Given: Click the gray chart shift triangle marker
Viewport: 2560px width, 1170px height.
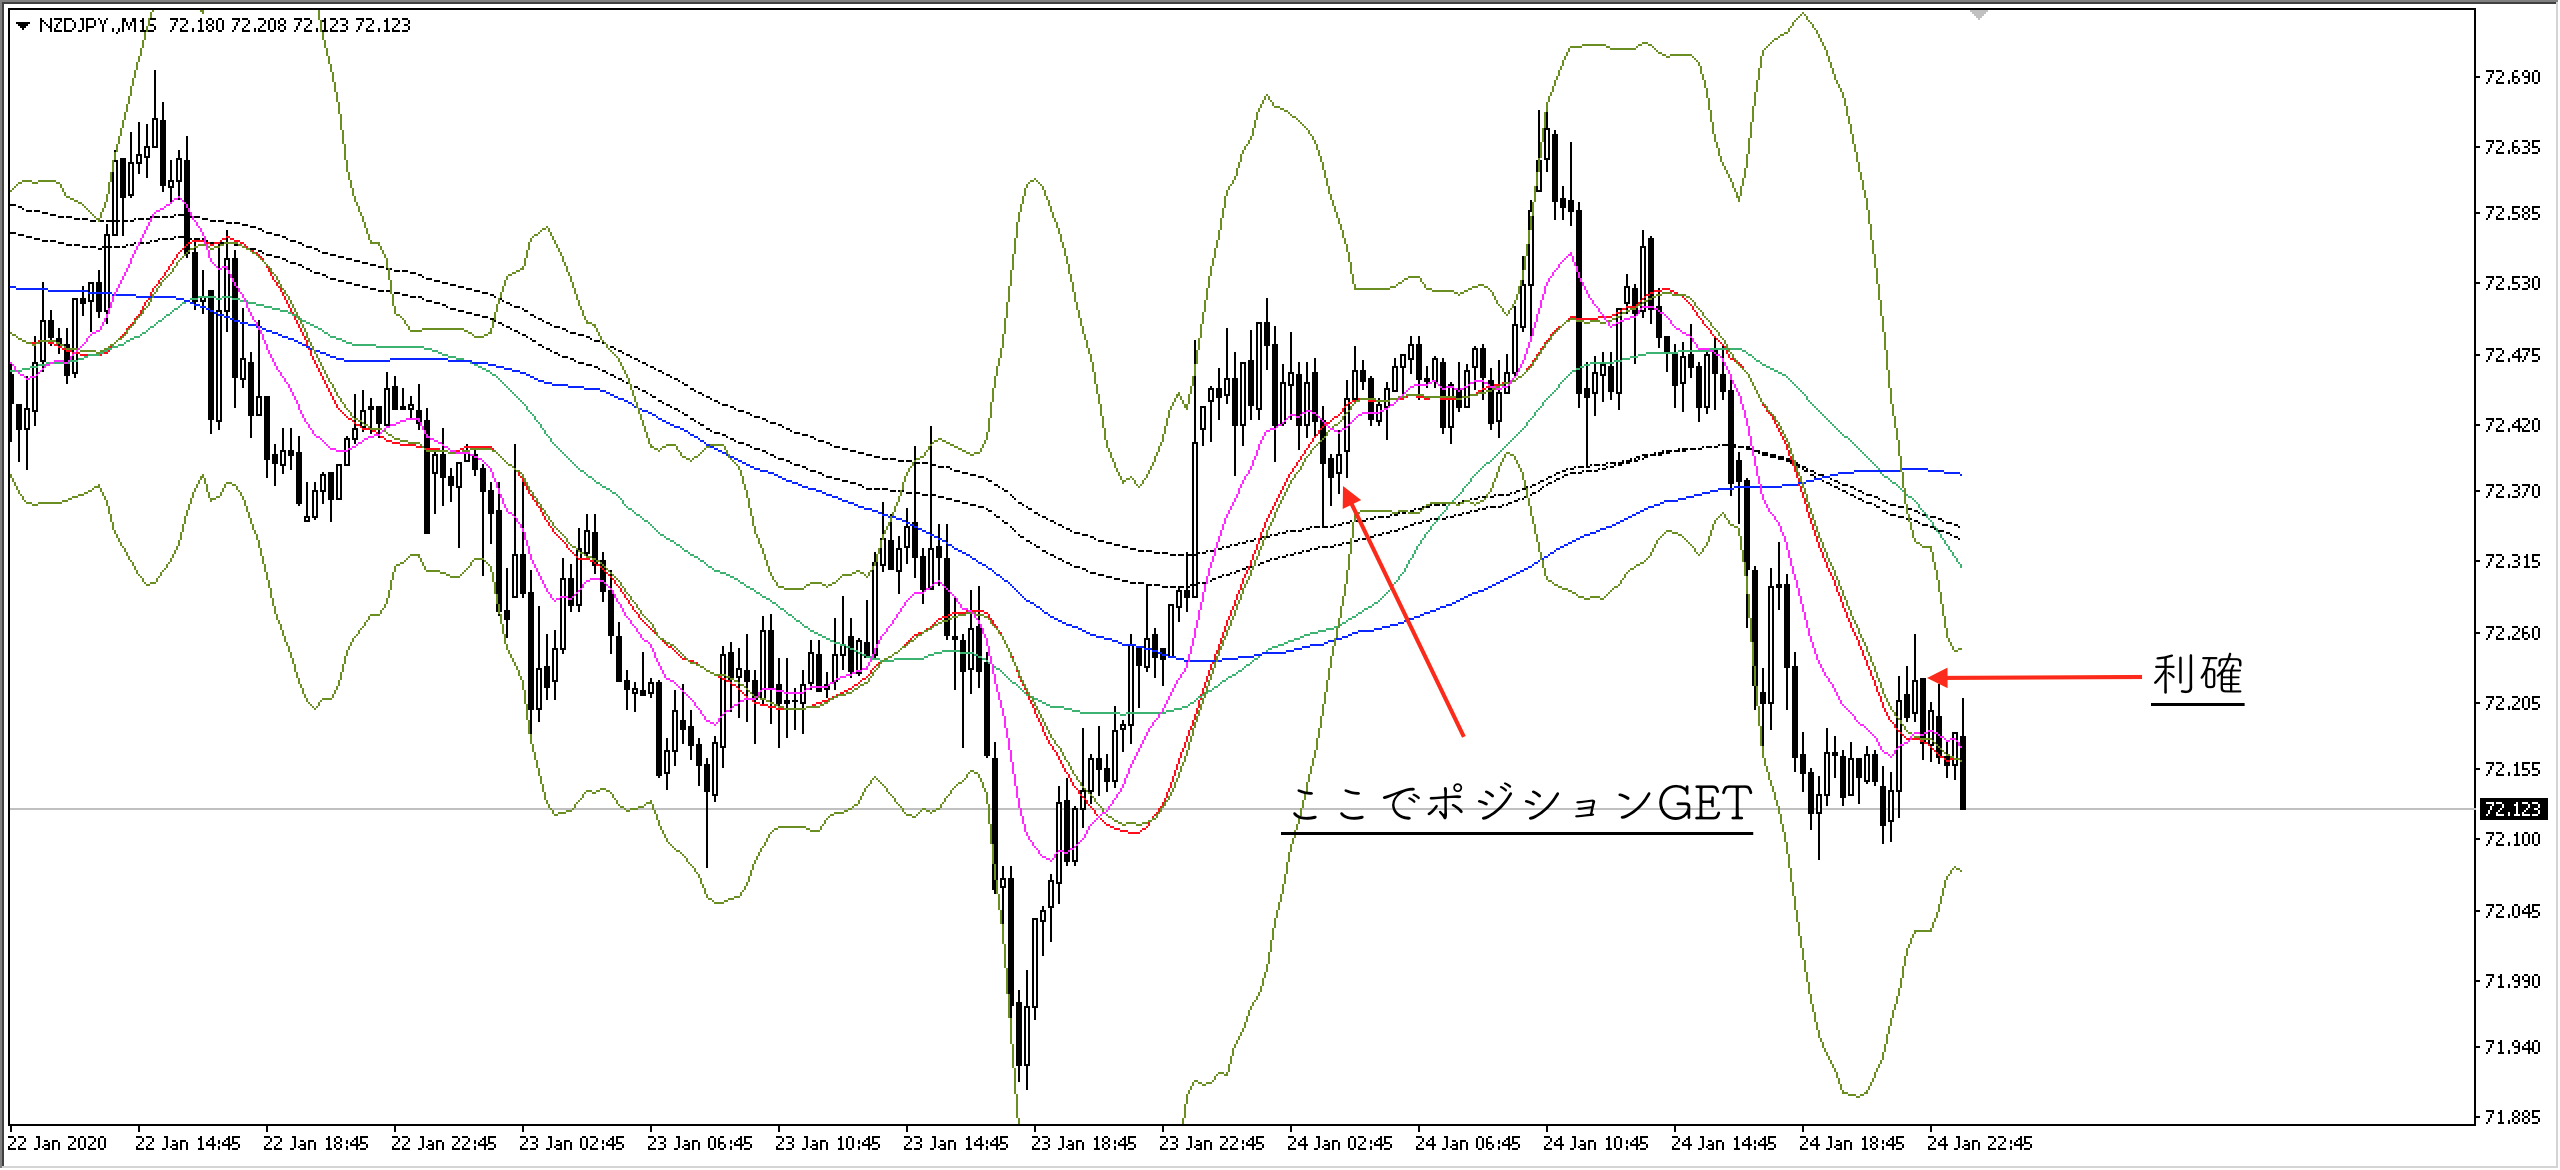Looking at the screenshot, I should 1977,14.
